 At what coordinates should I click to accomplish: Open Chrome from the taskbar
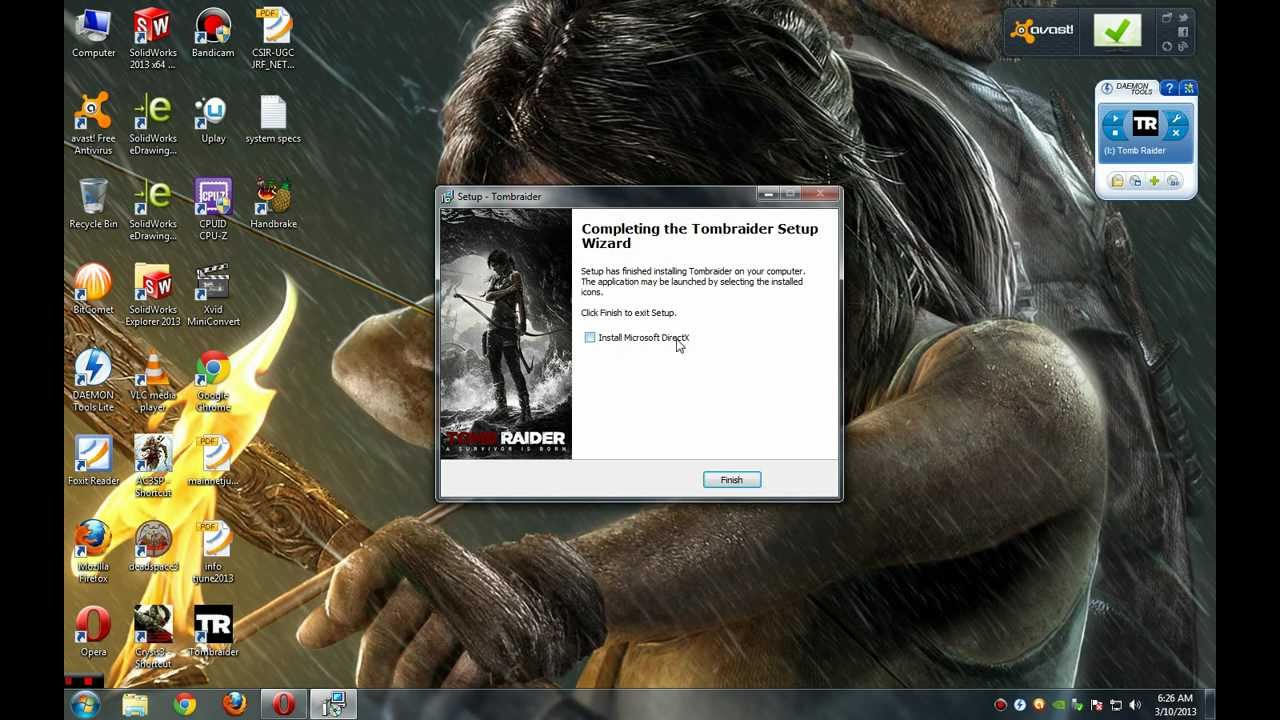(x=184, y=705)
